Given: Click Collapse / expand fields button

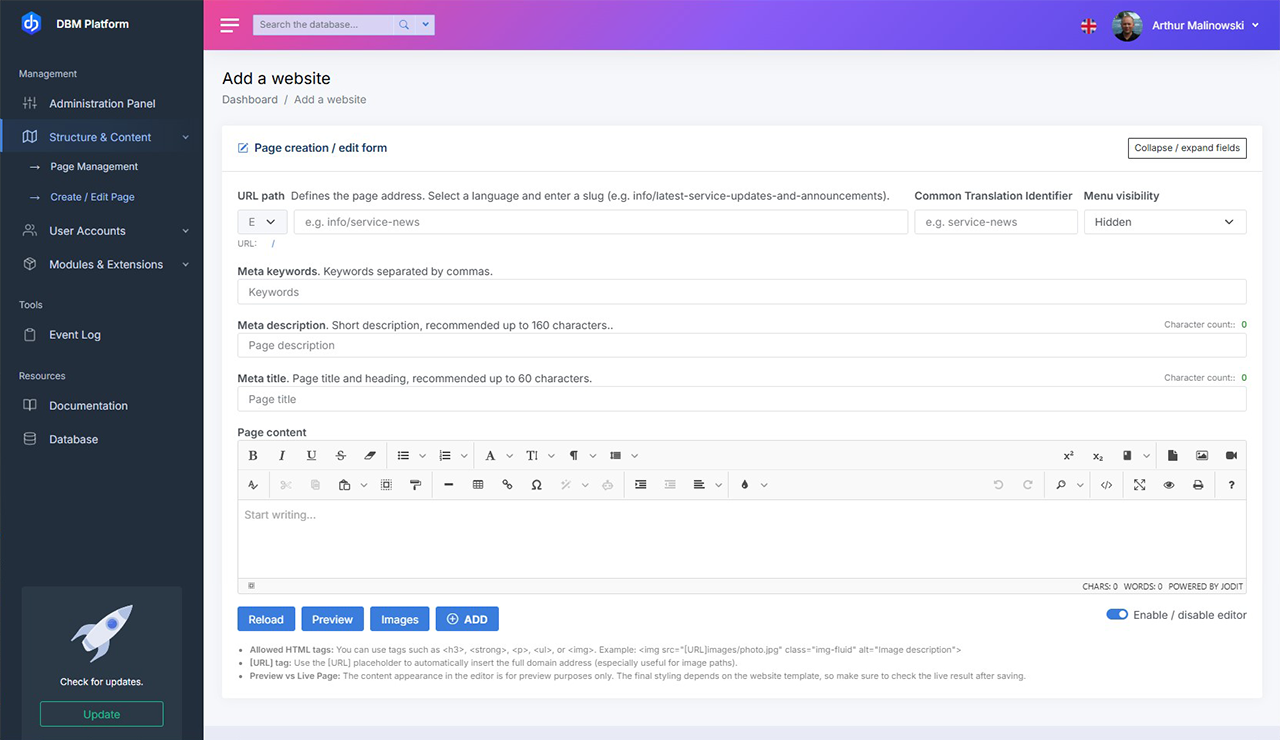Looking at the screenshot, I should click(1187, 148).
